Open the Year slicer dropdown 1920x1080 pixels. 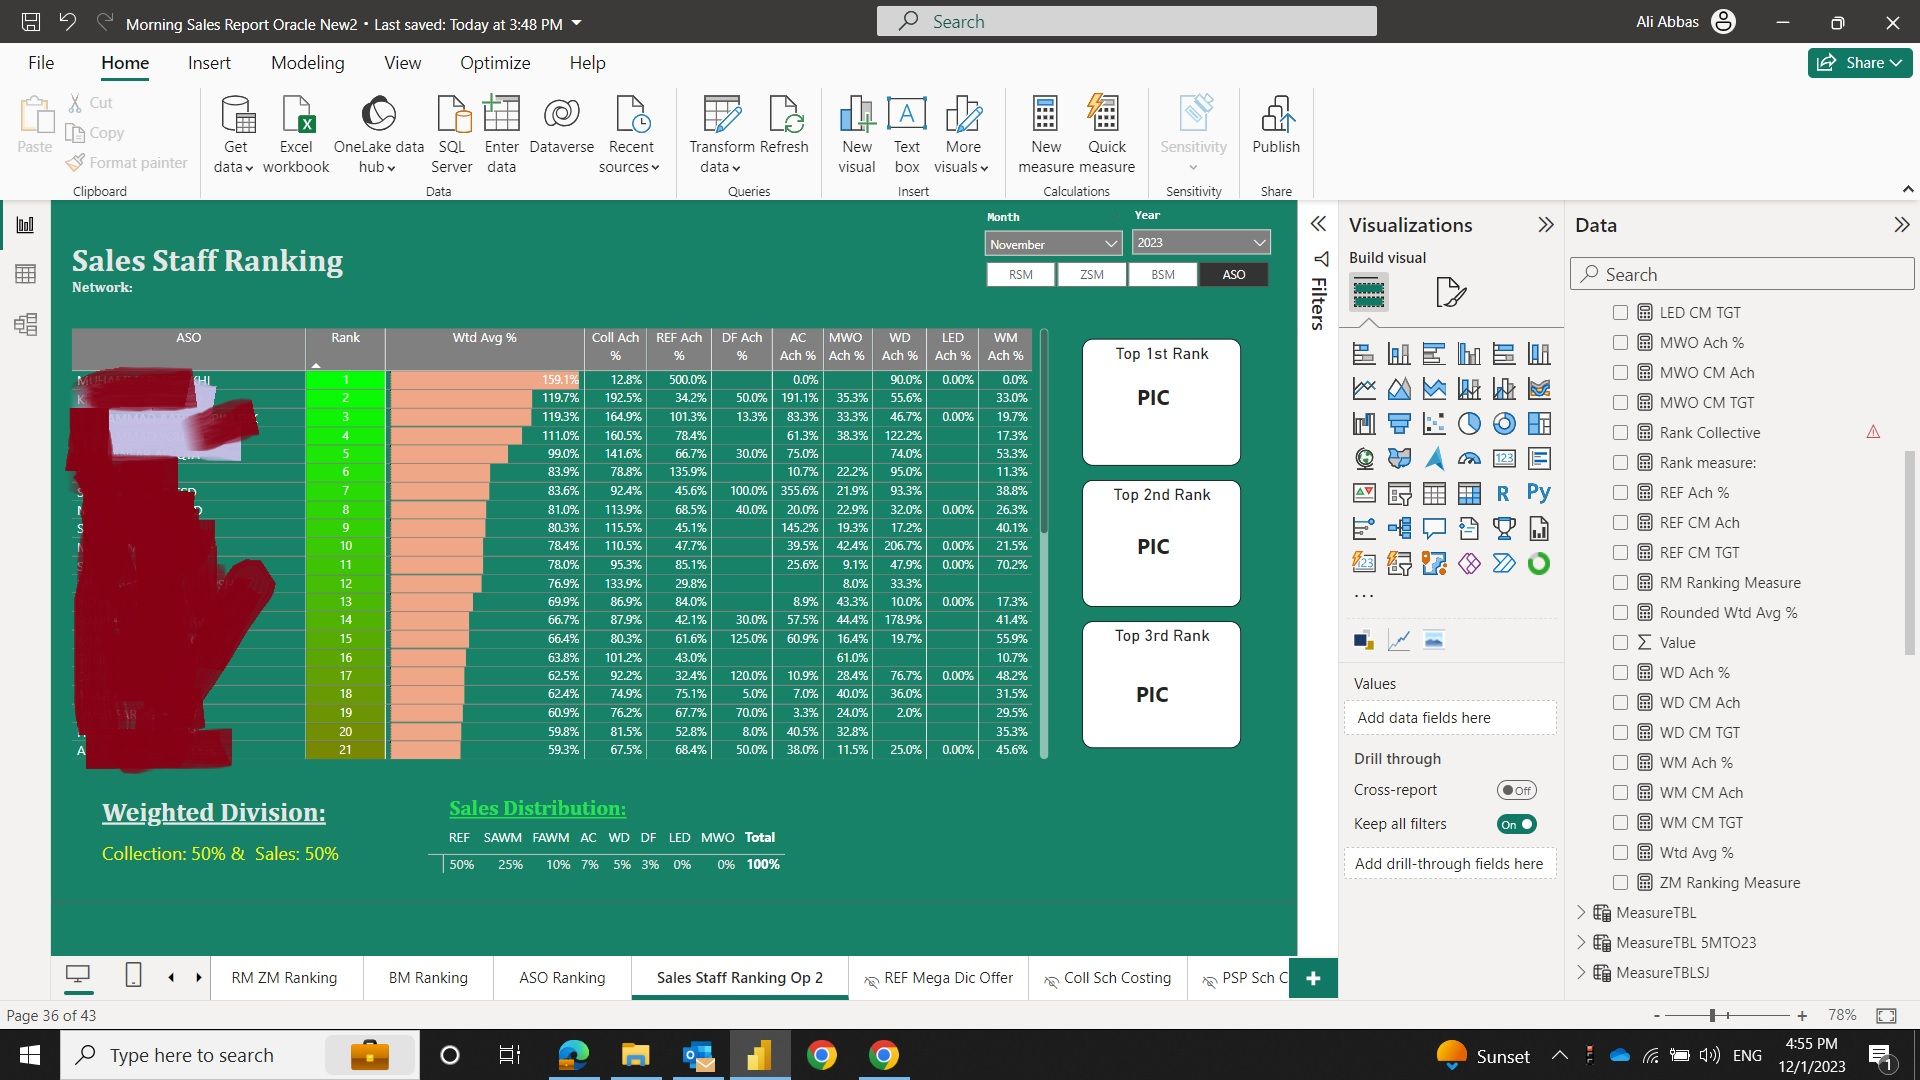coord(1201,242)
